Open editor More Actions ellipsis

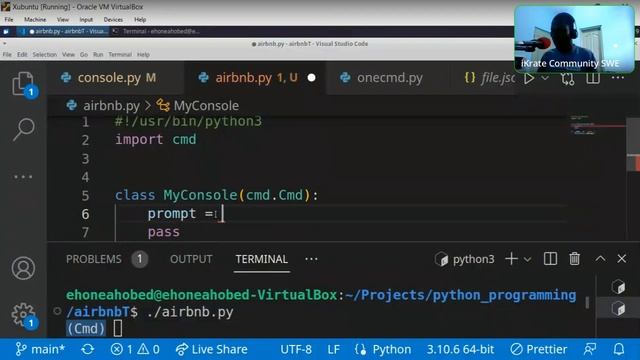tap(618, 78)
